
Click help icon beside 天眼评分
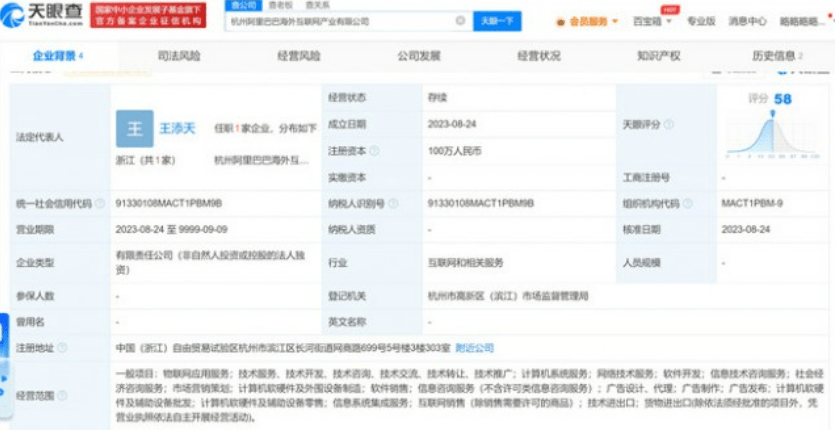point(668,125)
